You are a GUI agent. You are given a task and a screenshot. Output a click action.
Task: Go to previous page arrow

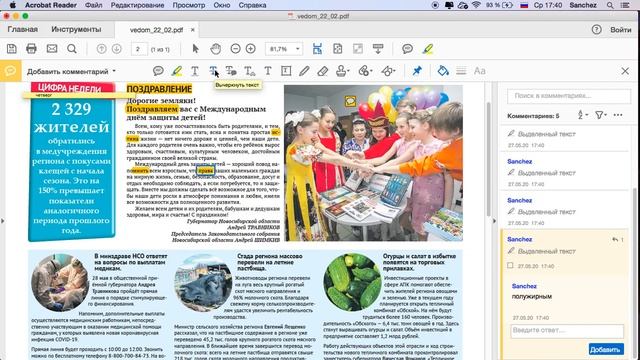tap(101, 49)
